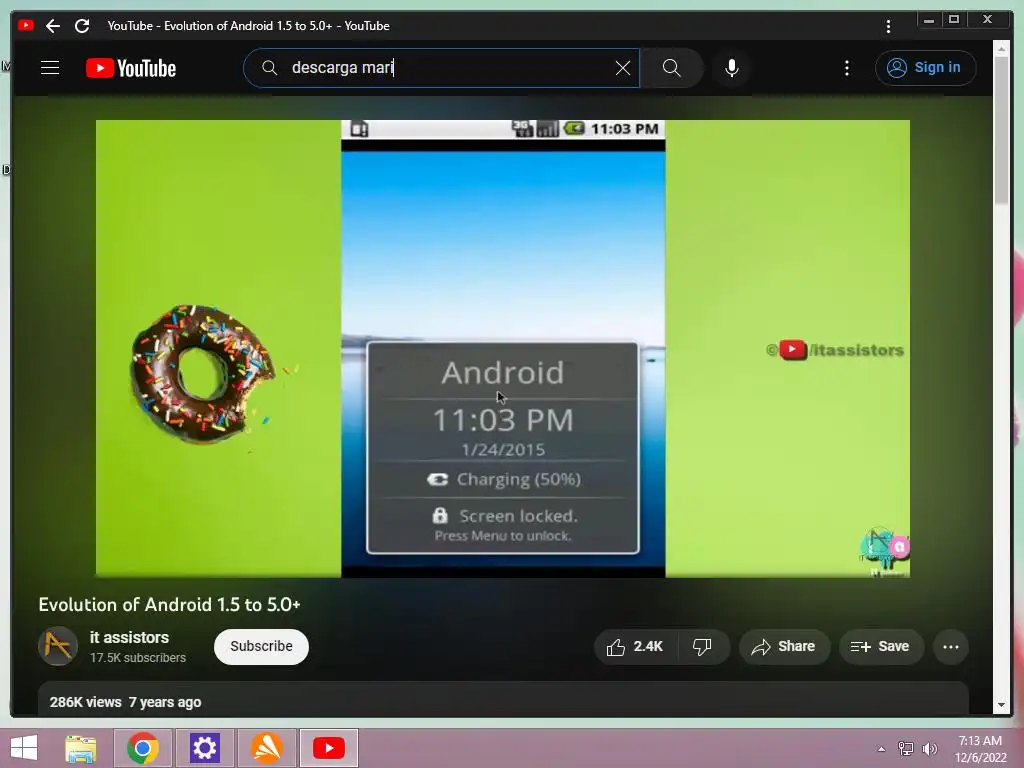Screen dimensions: 1024x768
Task: Open the it assistors channel name link
Action: point(129,637)
